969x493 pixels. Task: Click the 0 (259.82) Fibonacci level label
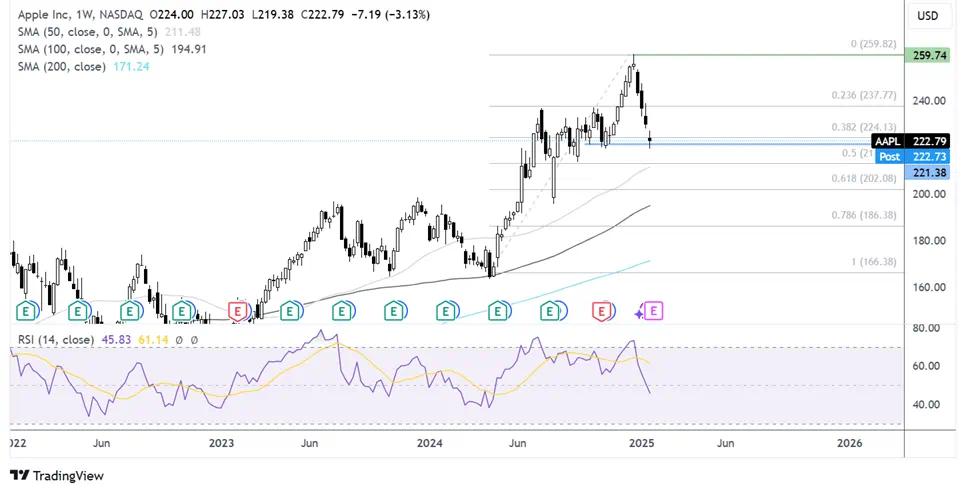(x=873, y=44)
